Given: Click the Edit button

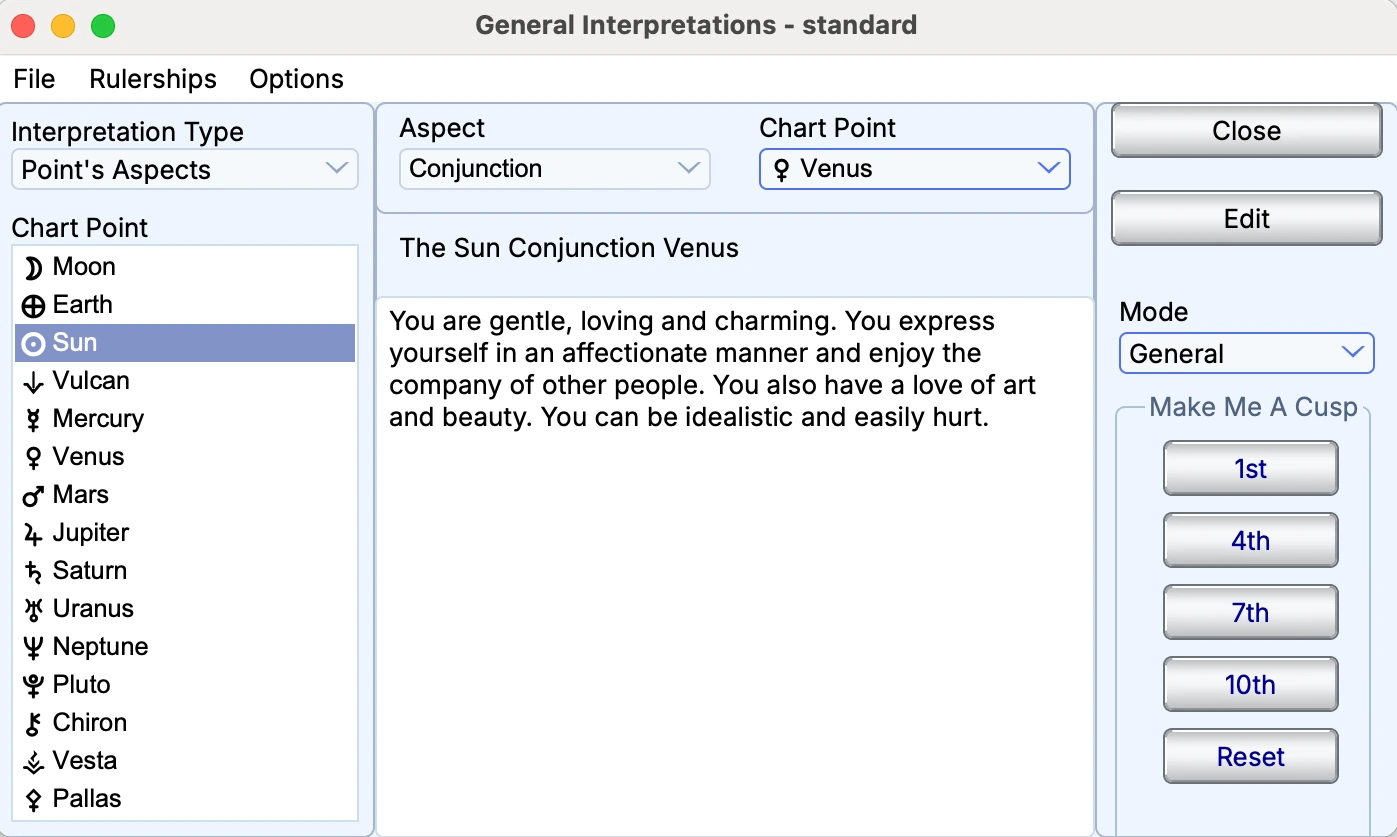Looking at the screenshot, I should (x=1246, y=218).
